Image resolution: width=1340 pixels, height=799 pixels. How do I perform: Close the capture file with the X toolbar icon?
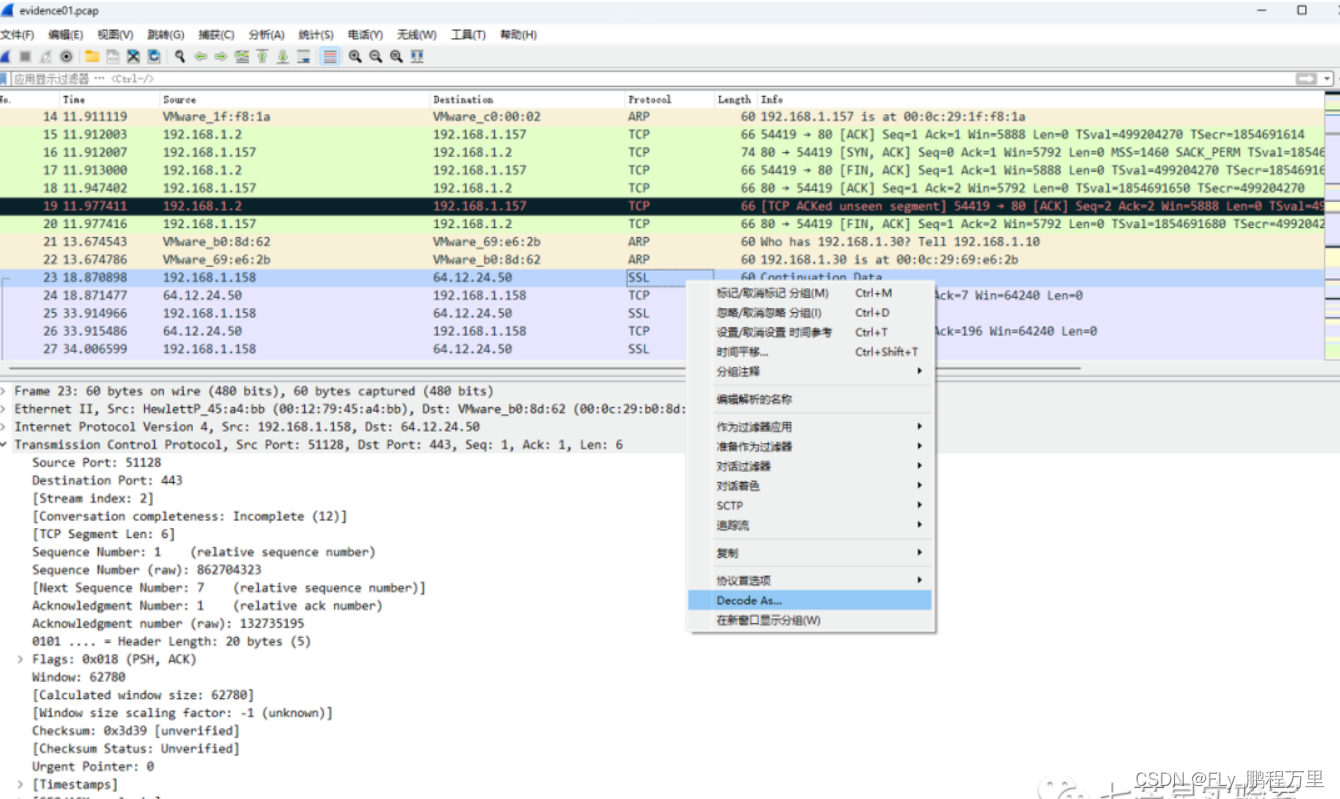point(133,57)
